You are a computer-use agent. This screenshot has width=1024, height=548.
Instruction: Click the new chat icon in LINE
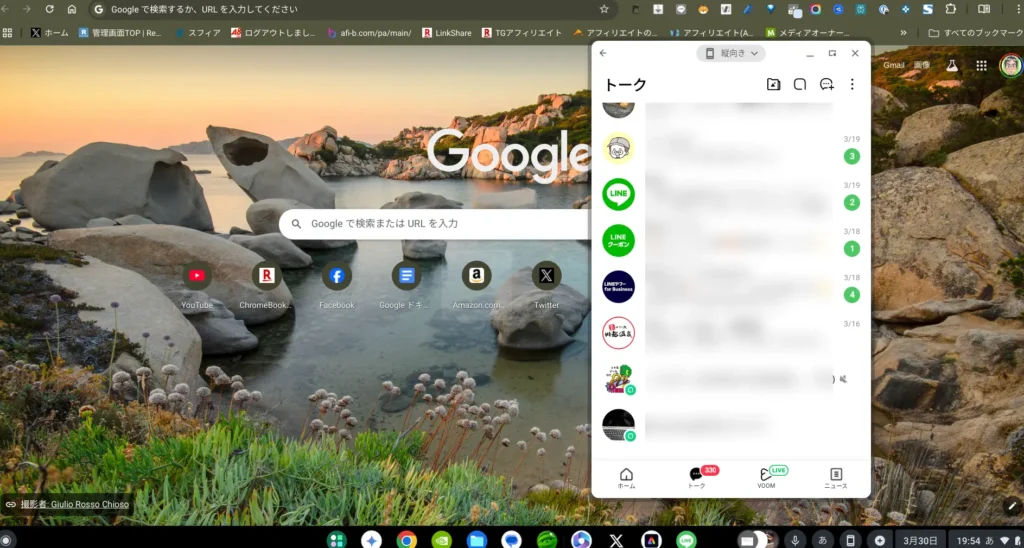[x=826, y=85]
